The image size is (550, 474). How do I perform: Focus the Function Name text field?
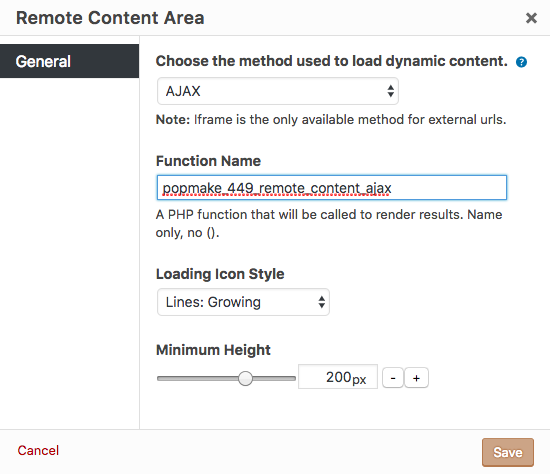tap(331, 188)
